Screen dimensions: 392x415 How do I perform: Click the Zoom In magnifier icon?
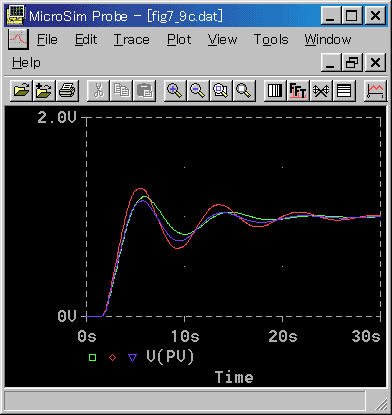click(x=175, y=90)
